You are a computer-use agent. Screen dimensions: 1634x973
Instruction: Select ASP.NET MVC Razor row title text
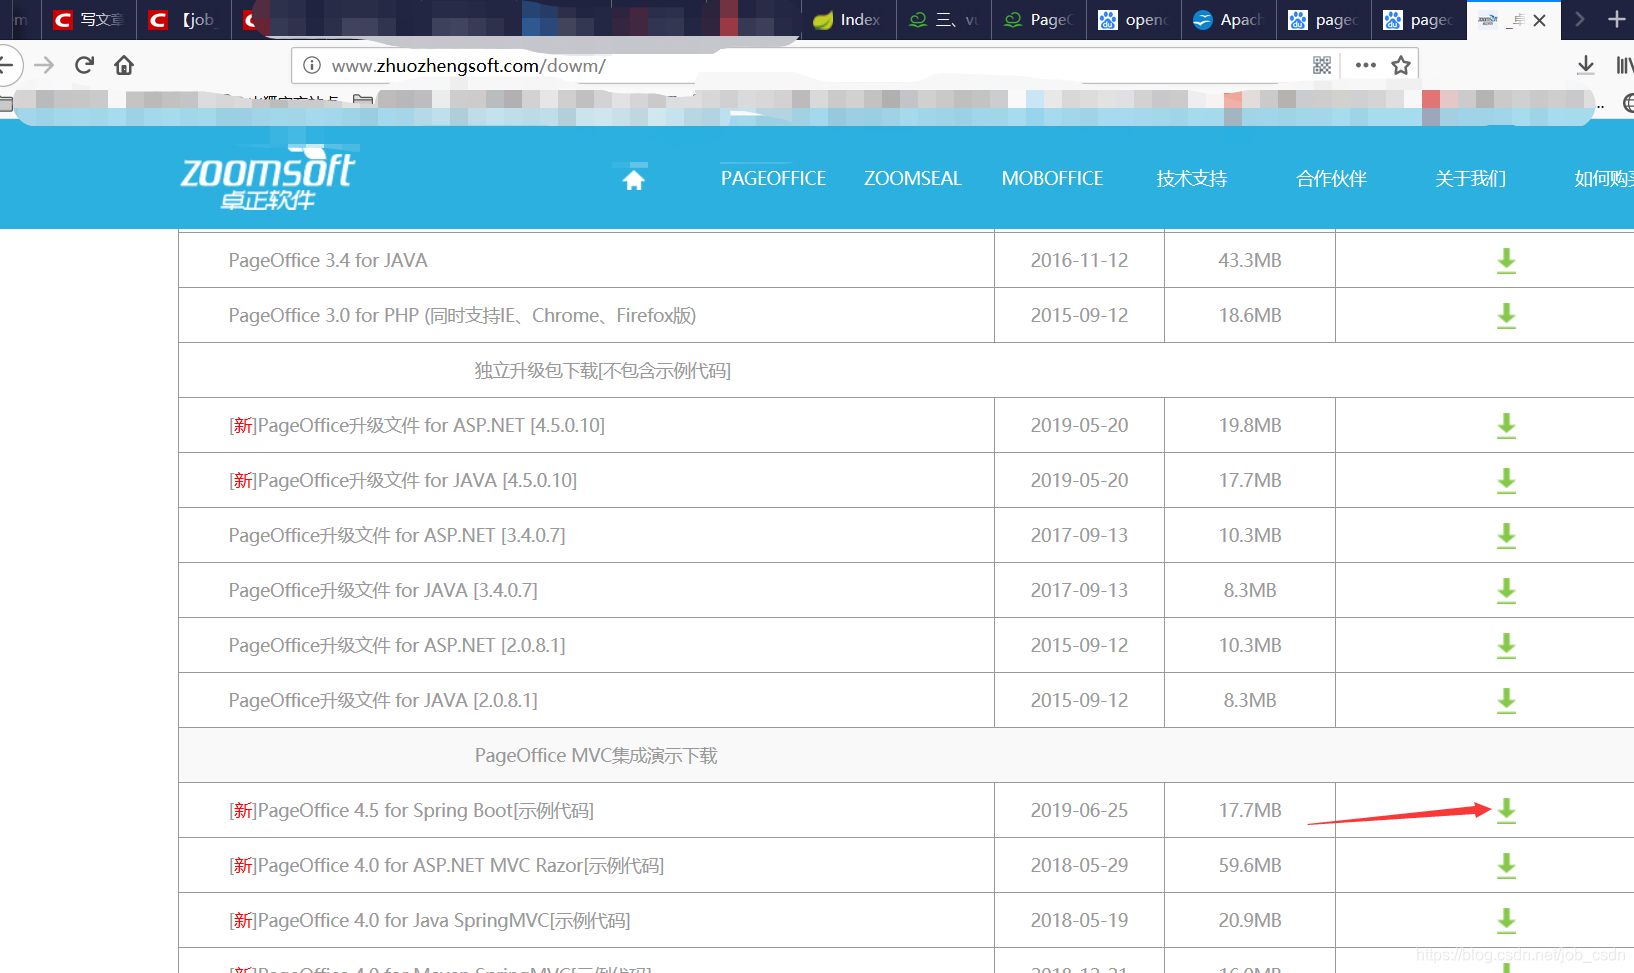[x=446, y=865]
